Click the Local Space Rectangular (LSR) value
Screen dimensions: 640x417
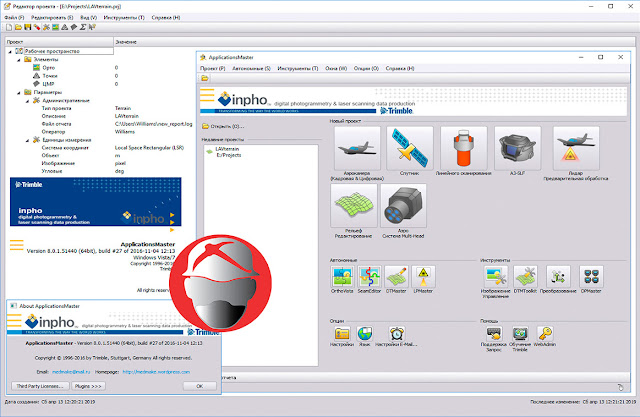(149, 148)
